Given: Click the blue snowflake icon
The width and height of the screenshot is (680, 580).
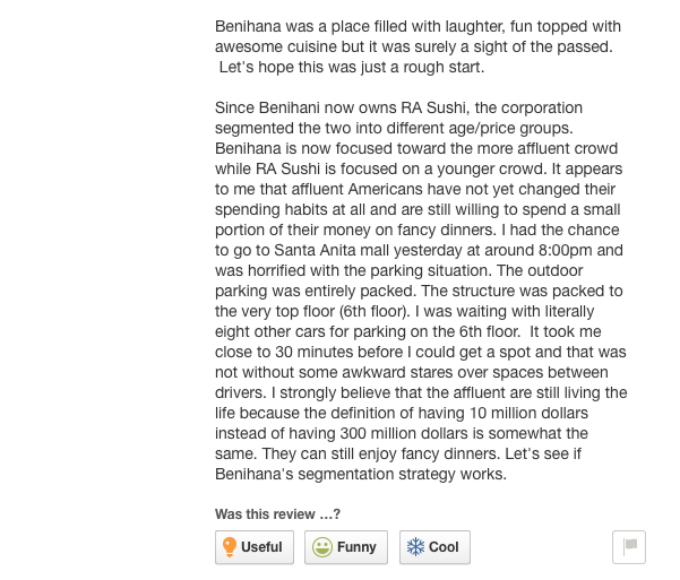Looking at the screenshot, I should coord(415,547).
